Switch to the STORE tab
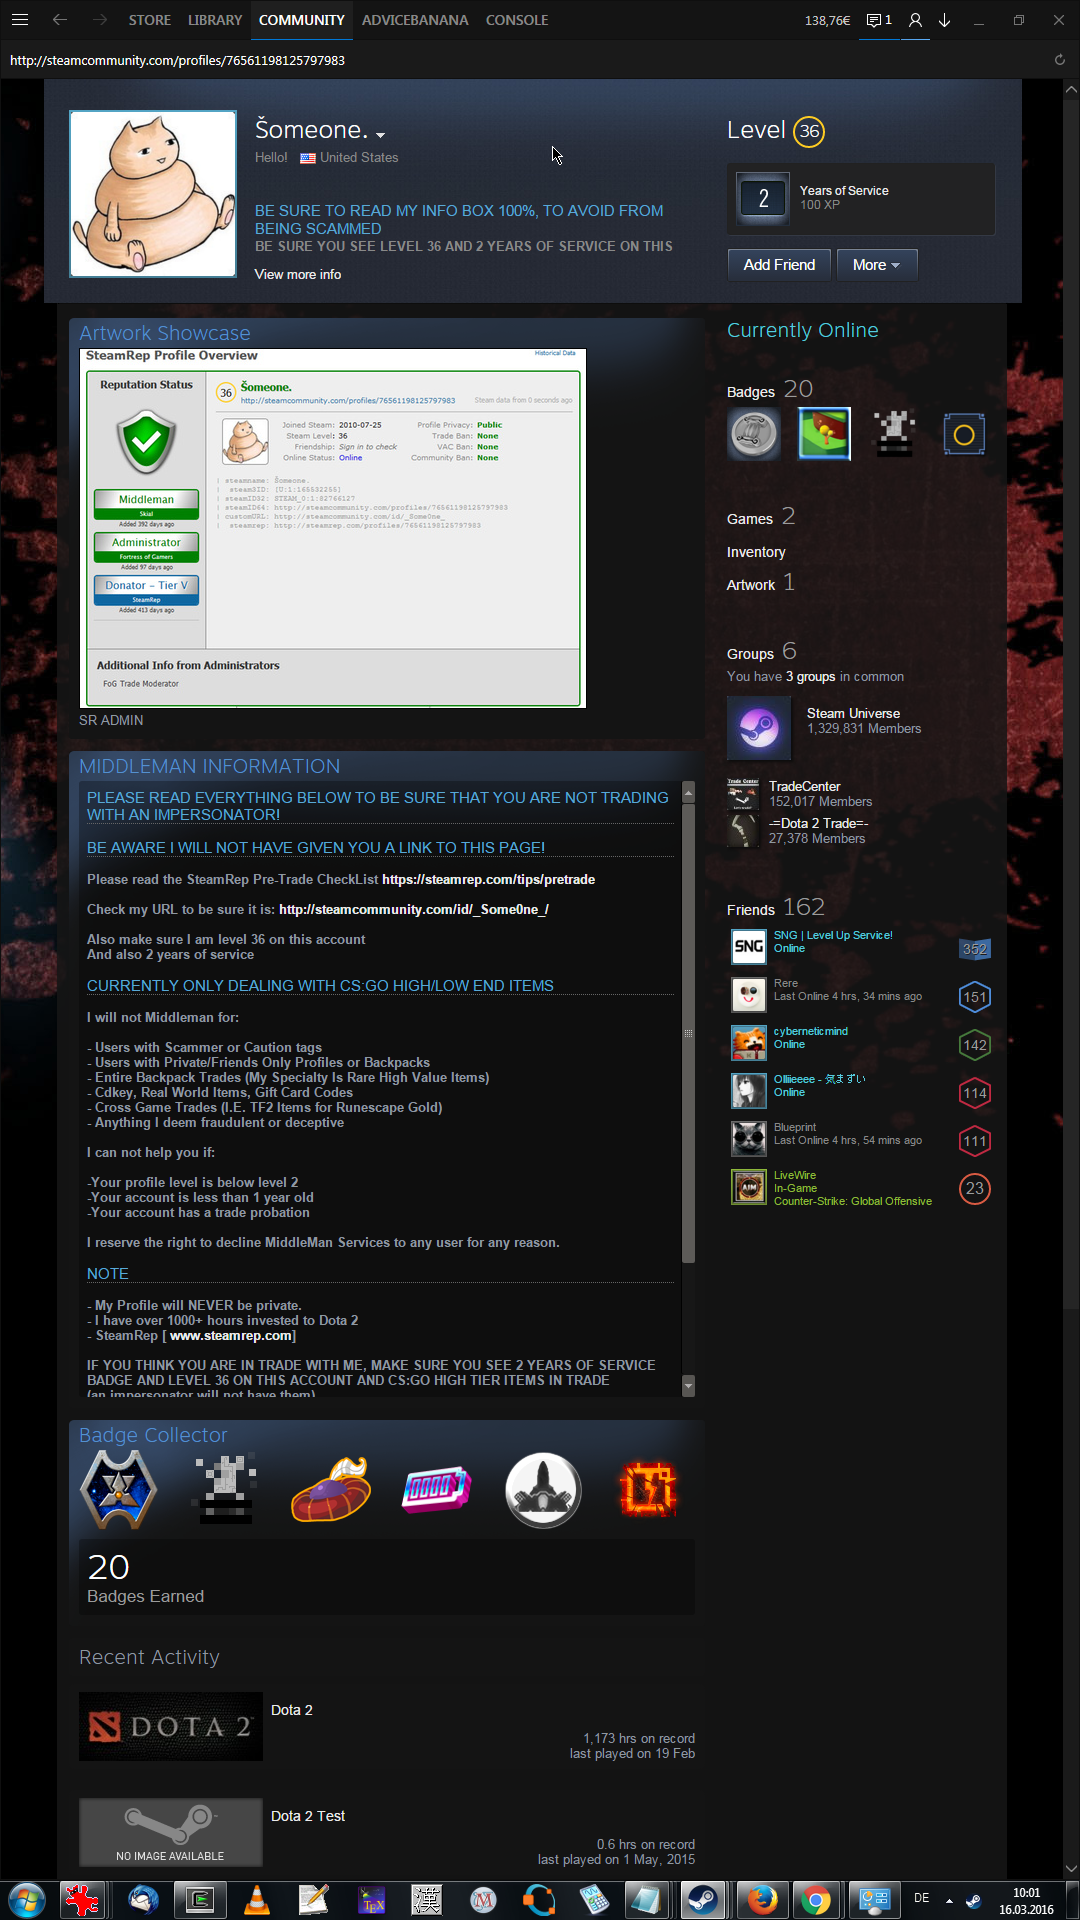This screenshot has width=1080, height=1920. (x=150, y=20)
